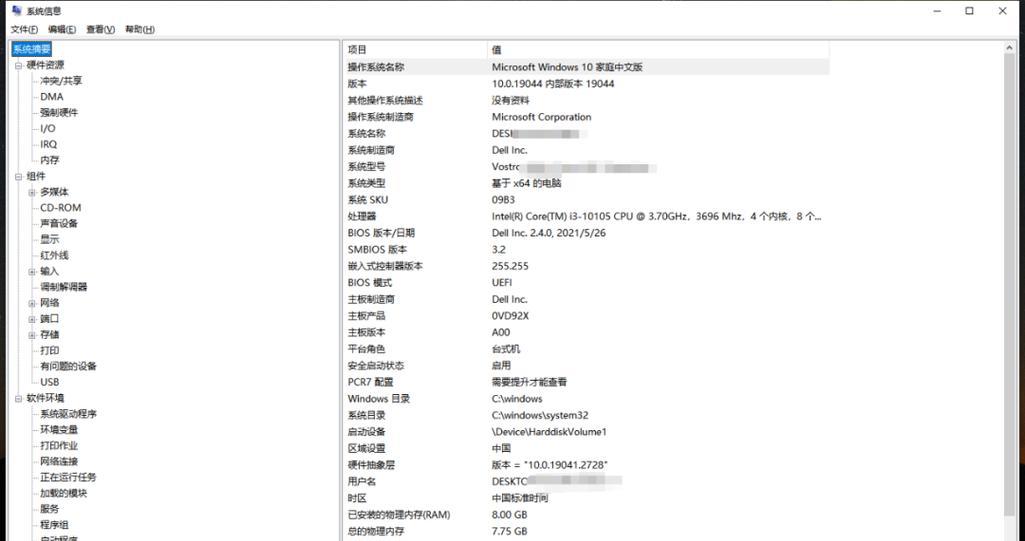Select the 打印作业 tree item
Screen dimensions: 1025x541
(x=59, y=446)
